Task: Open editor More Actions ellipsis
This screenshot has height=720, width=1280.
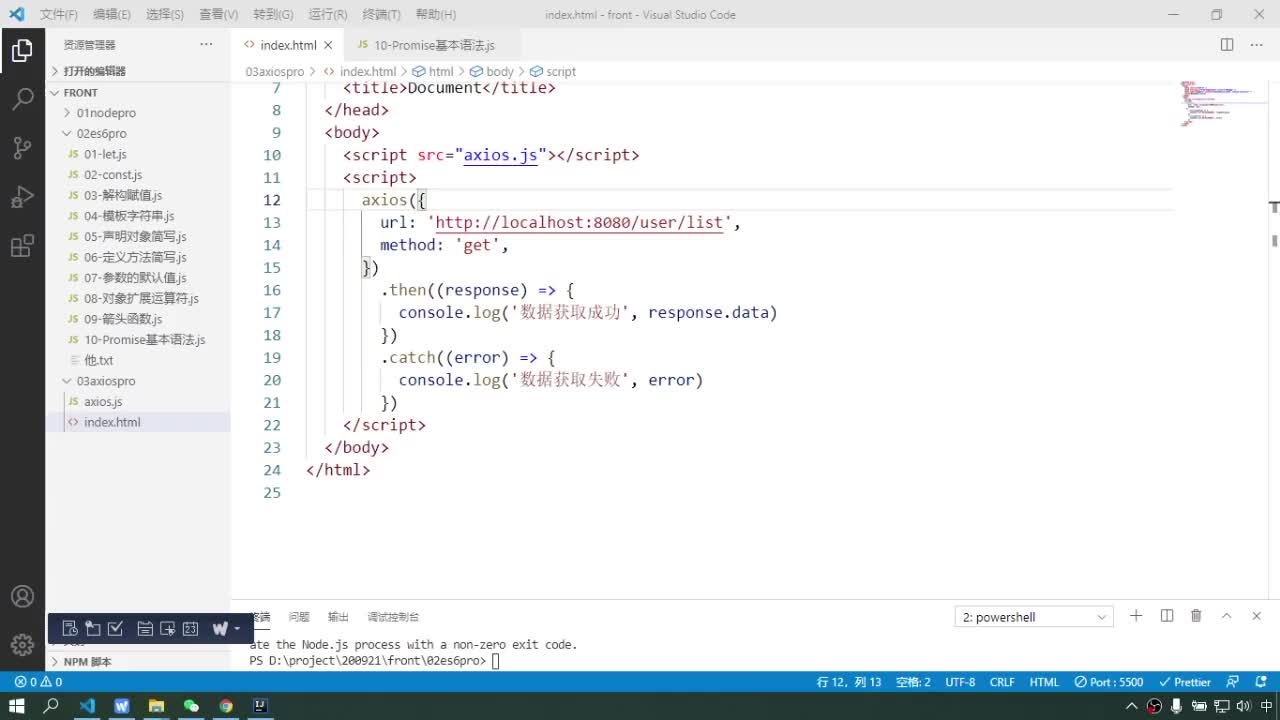Action: coord(1257,45)
